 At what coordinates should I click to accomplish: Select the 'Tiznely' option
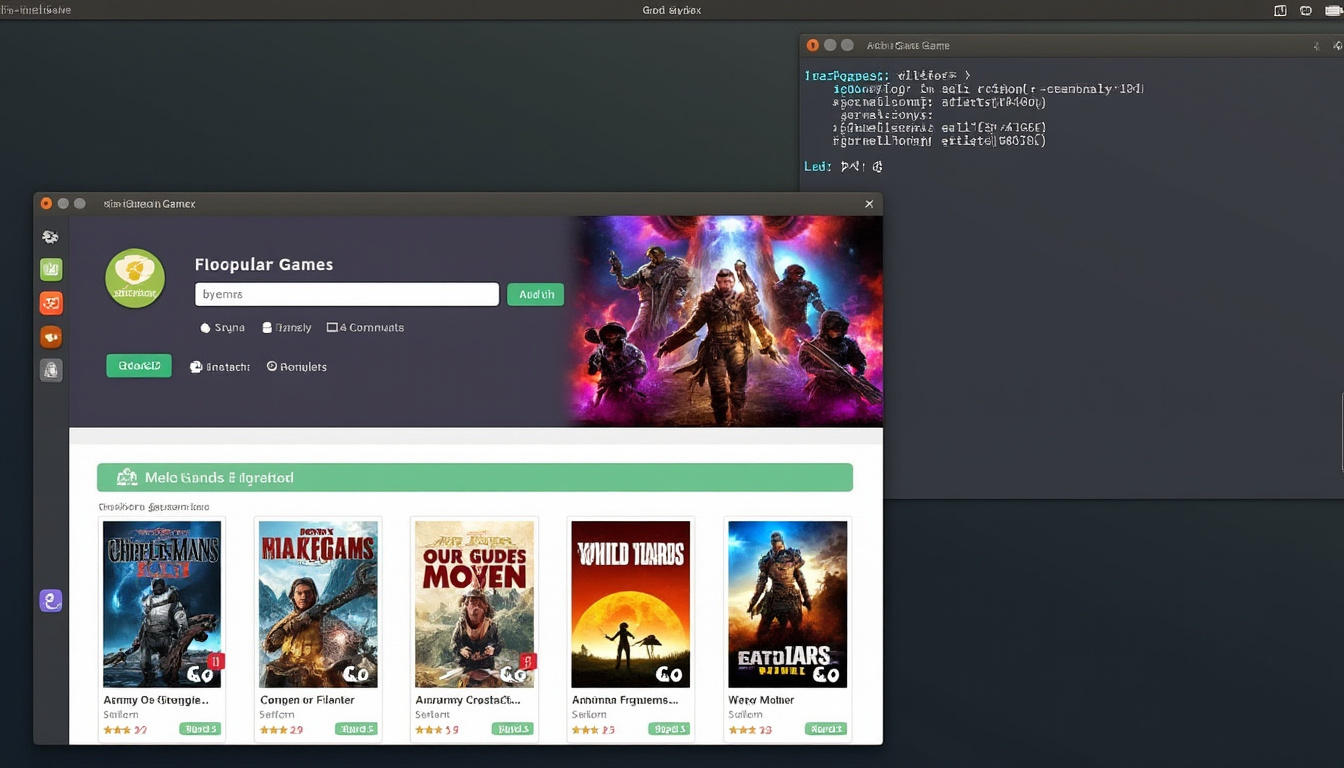click(x=286, y=328)
